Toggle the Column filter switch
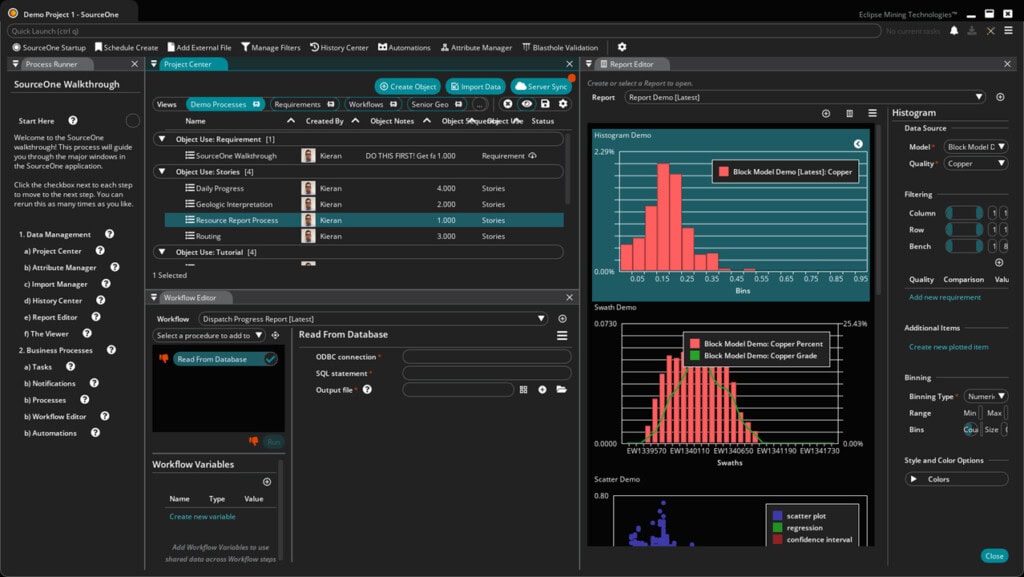The image size is (1024, 577). click(x=964, y=213)
